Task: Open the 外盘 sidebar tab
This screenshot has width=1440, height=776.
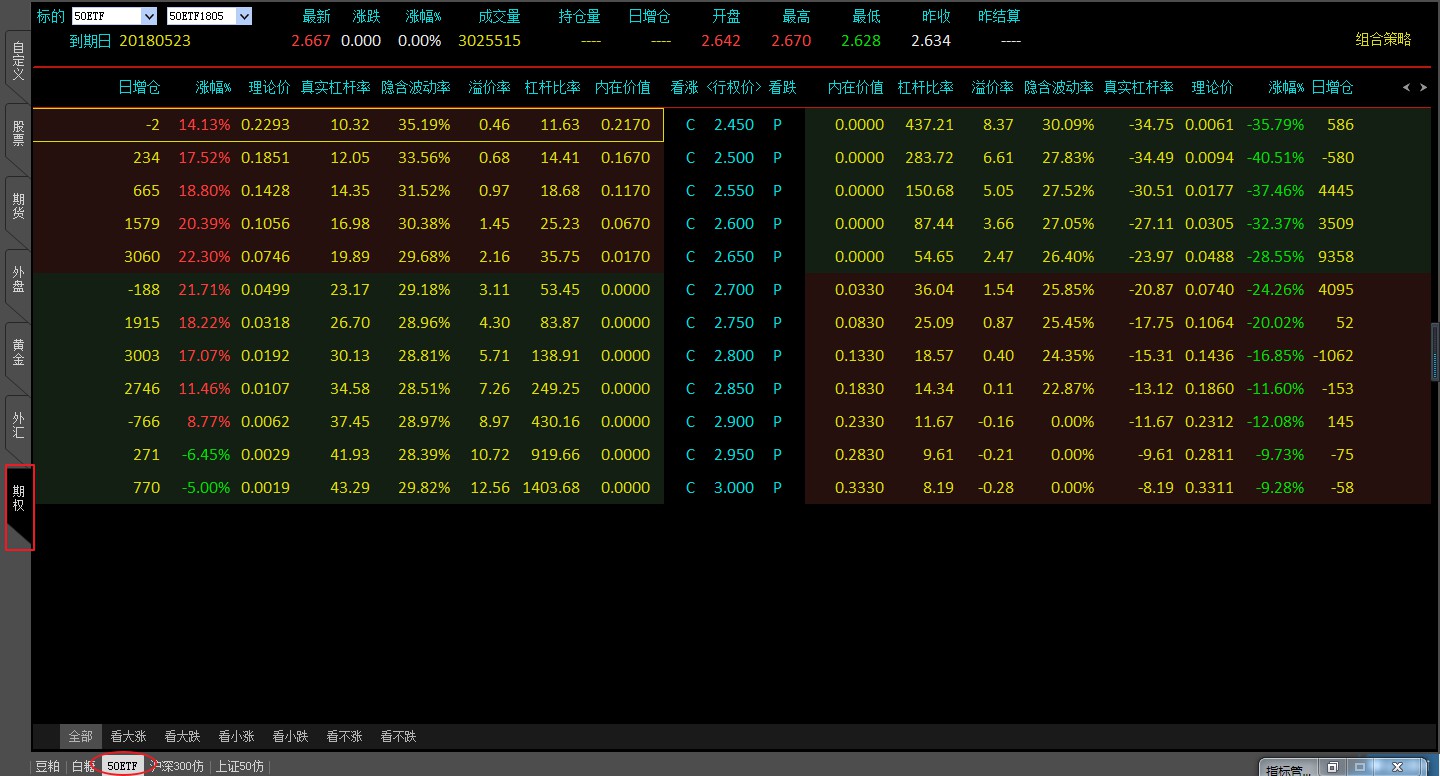Action: (x=18, y=280)
